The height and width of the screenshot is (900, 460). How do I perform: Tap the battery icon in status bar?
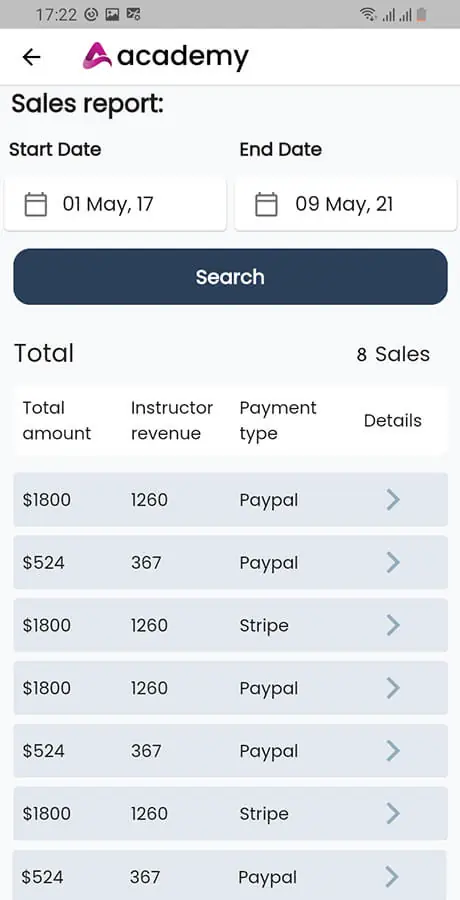422,14
